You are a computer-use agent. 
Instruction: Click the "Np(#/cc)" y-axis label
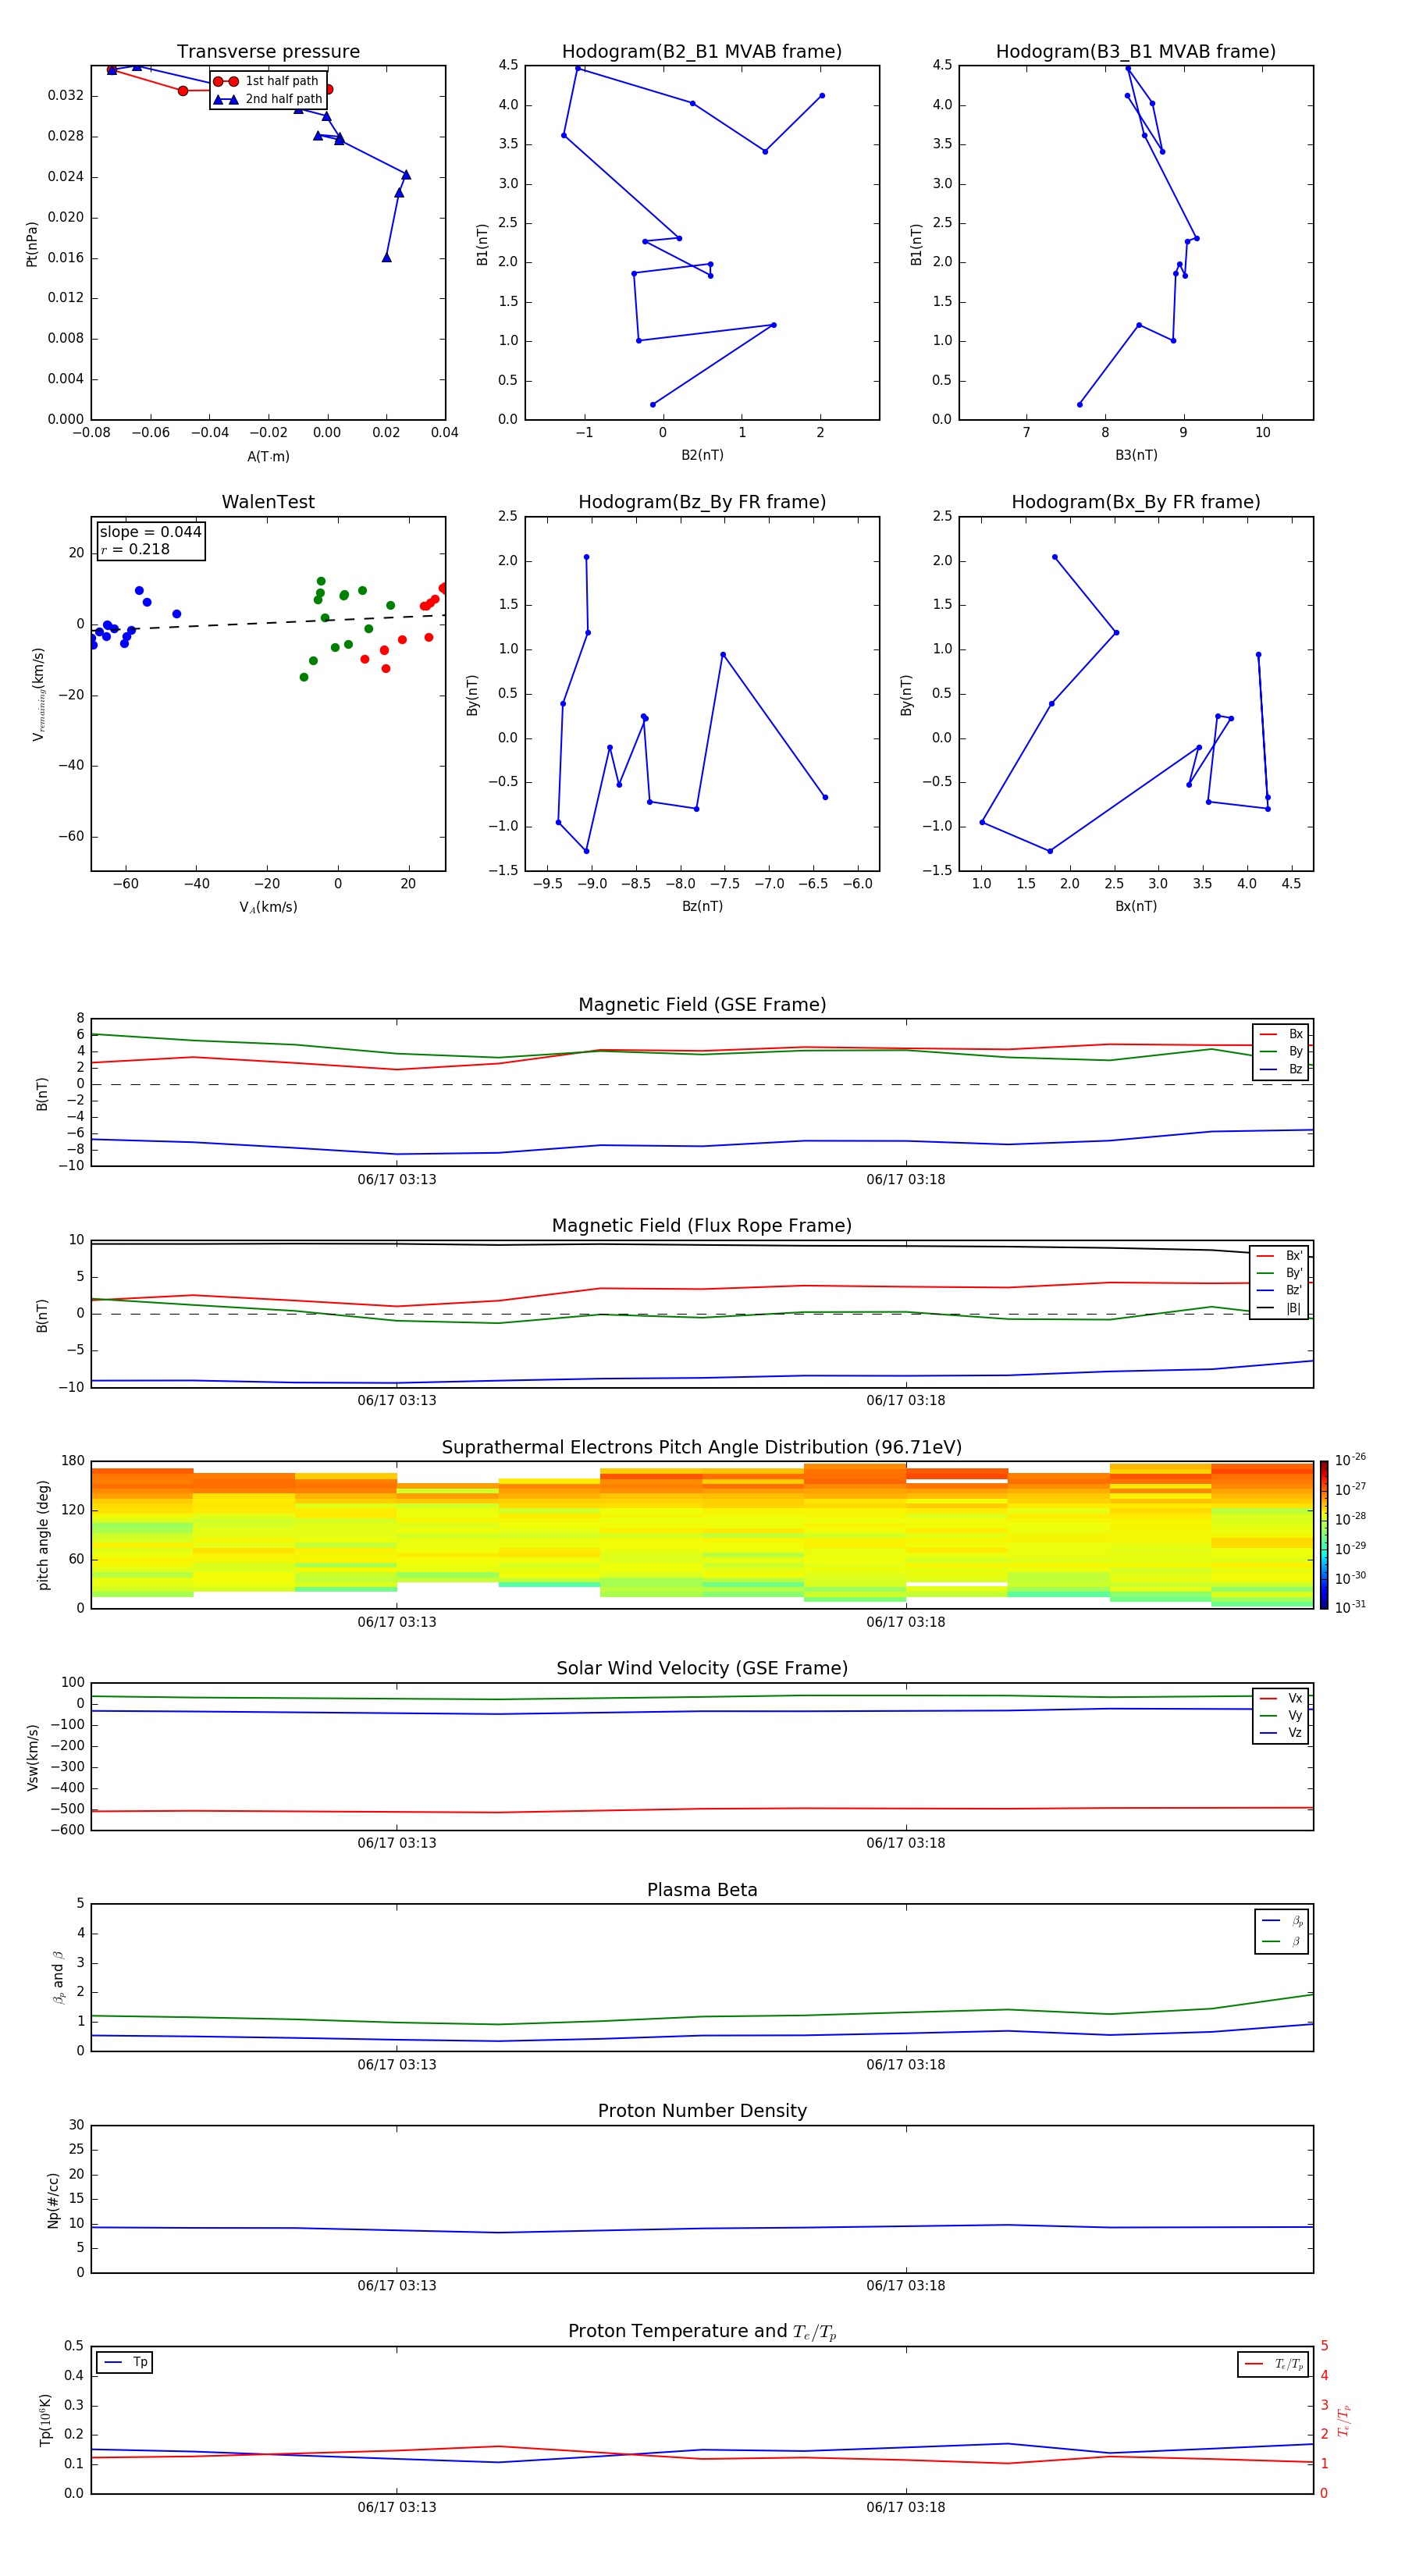tap(53, 2200)
